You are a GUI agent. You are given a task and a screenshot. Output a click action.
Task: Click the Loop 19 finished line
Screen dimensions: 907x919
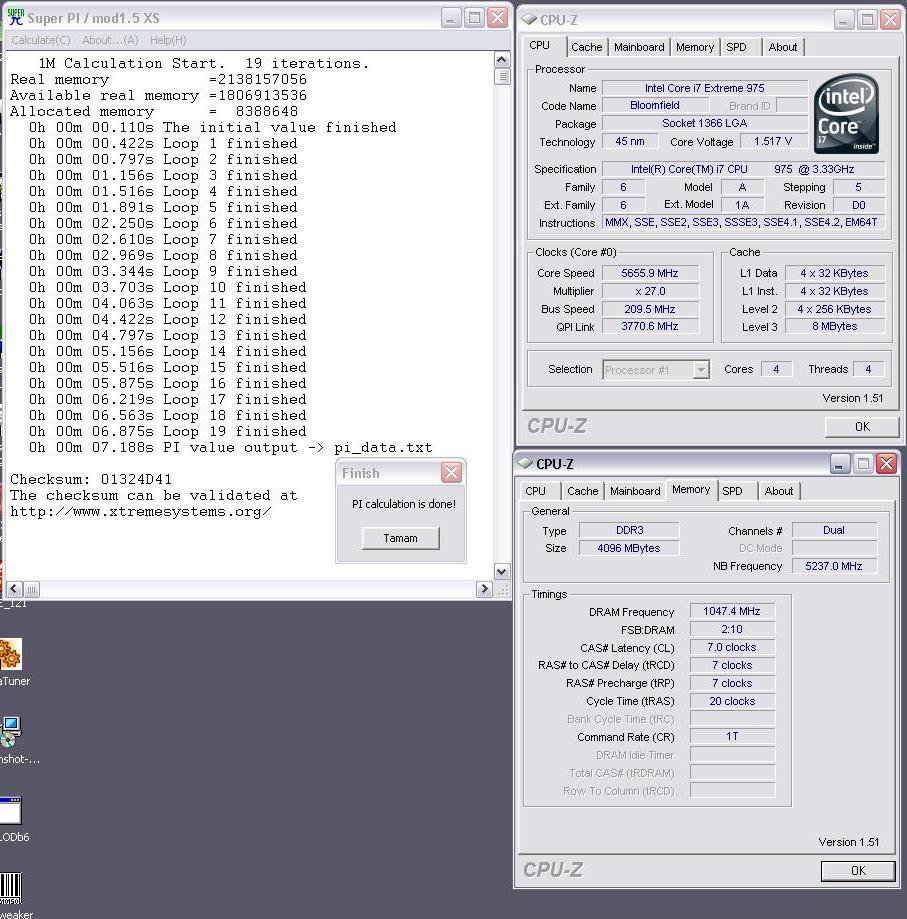click(168, 431)
